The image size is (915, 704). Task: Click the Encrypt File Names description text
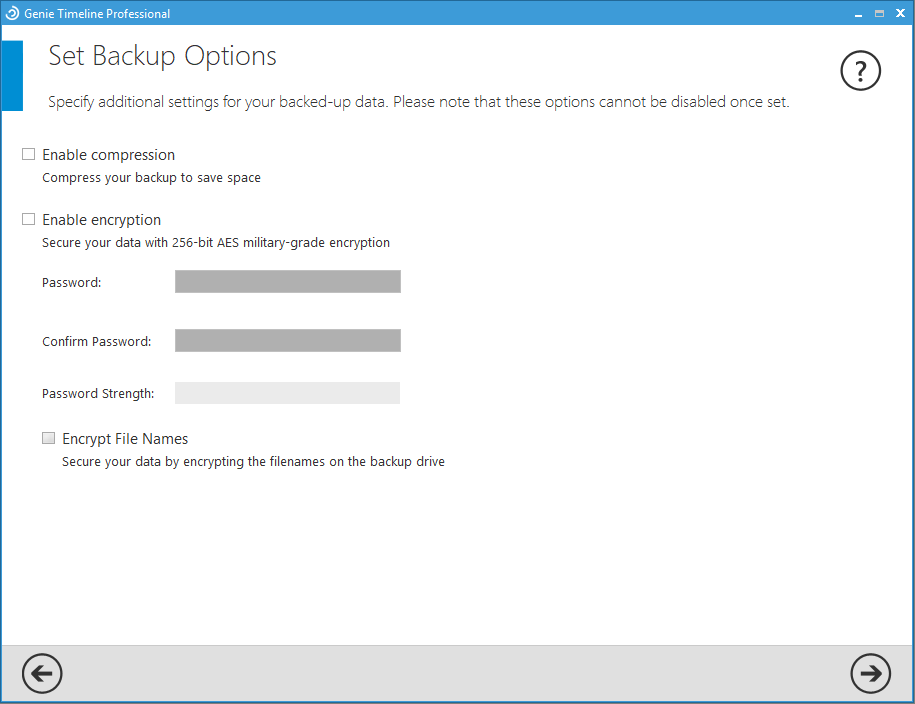(254, 461)
